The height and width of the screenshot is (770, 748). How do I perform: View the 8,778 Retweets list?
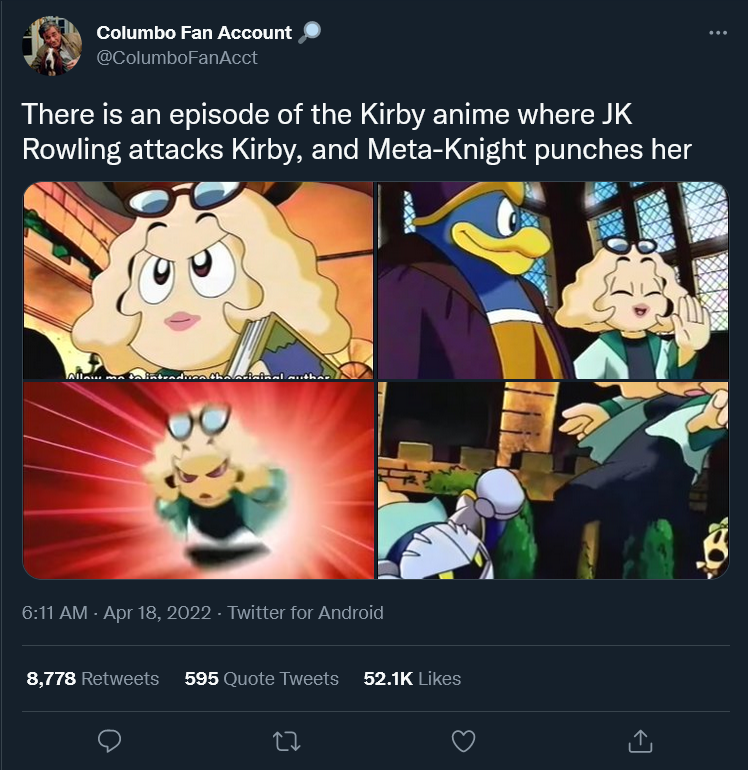click(x=93, y=678)
